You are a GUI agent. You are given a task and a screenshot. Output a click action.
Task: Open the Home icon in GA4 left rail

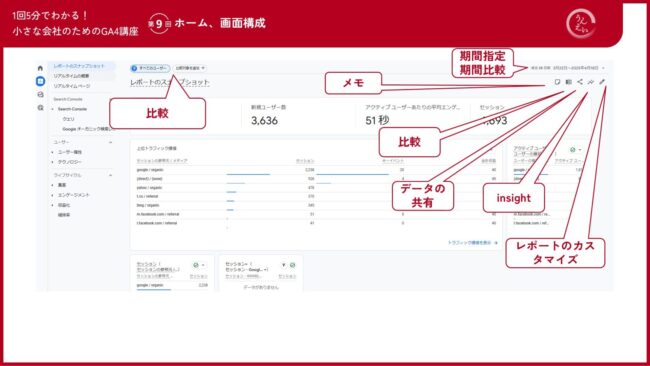coord(40,68)
